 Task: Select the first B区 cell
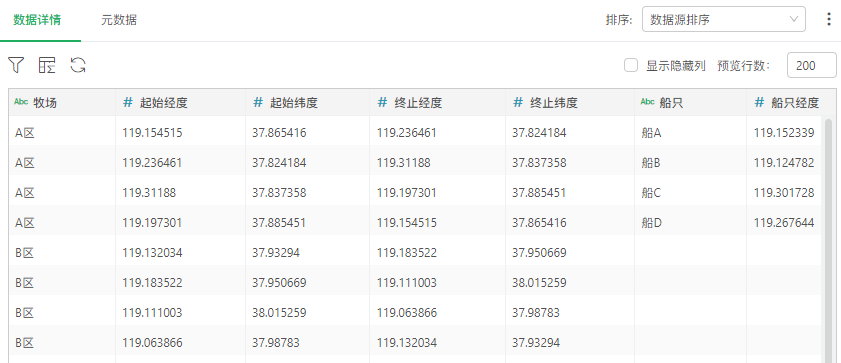point(62,253)
